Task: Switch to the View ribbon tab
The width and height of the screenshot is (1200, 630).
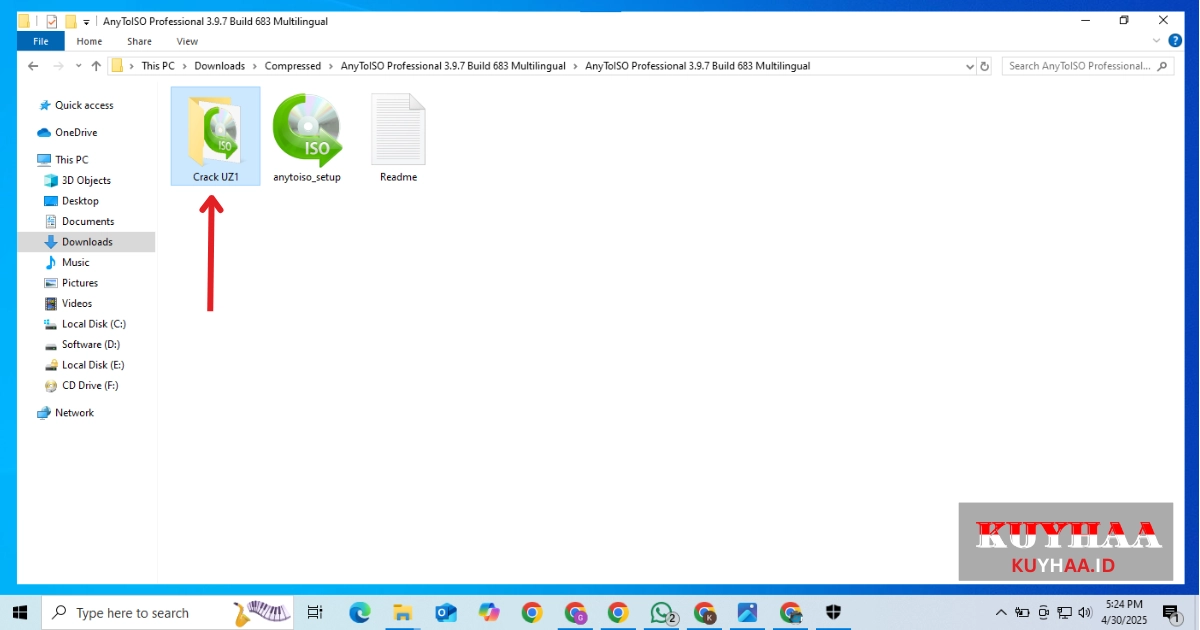Action: tap(187, 41)
